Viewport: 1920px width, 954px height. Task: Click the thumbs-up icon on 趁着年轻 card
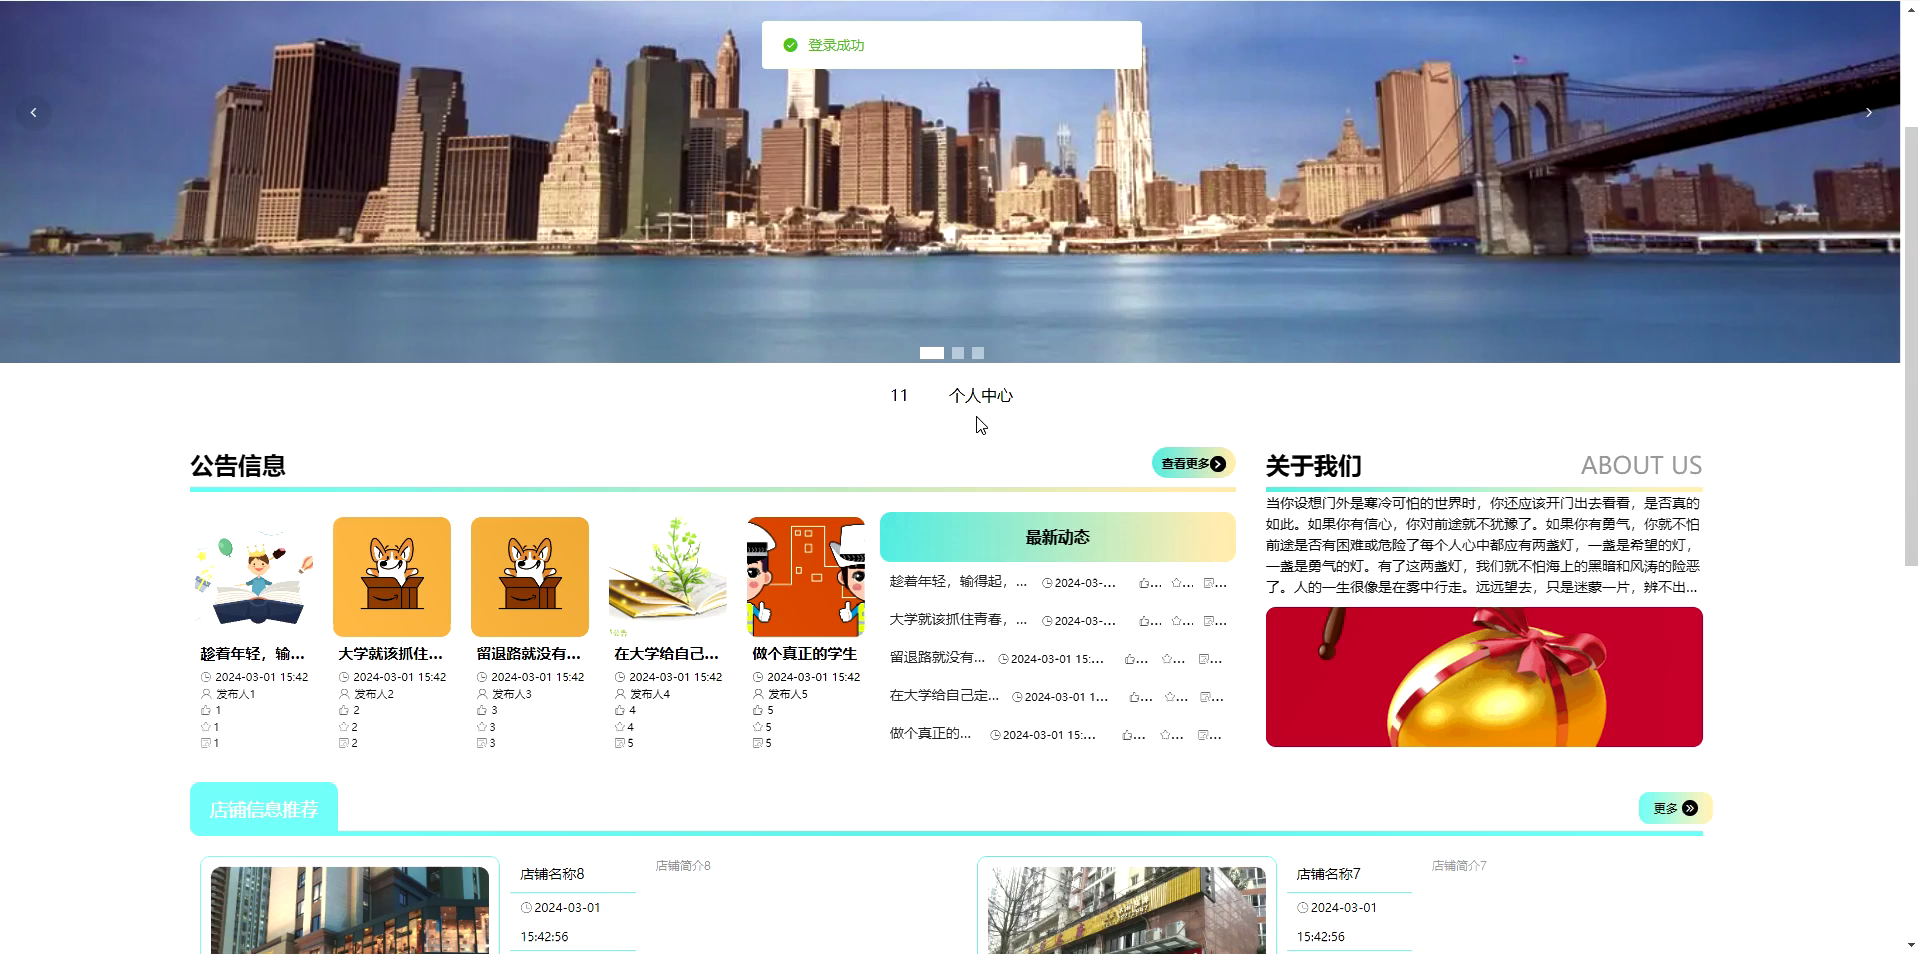tap(205, 710)
